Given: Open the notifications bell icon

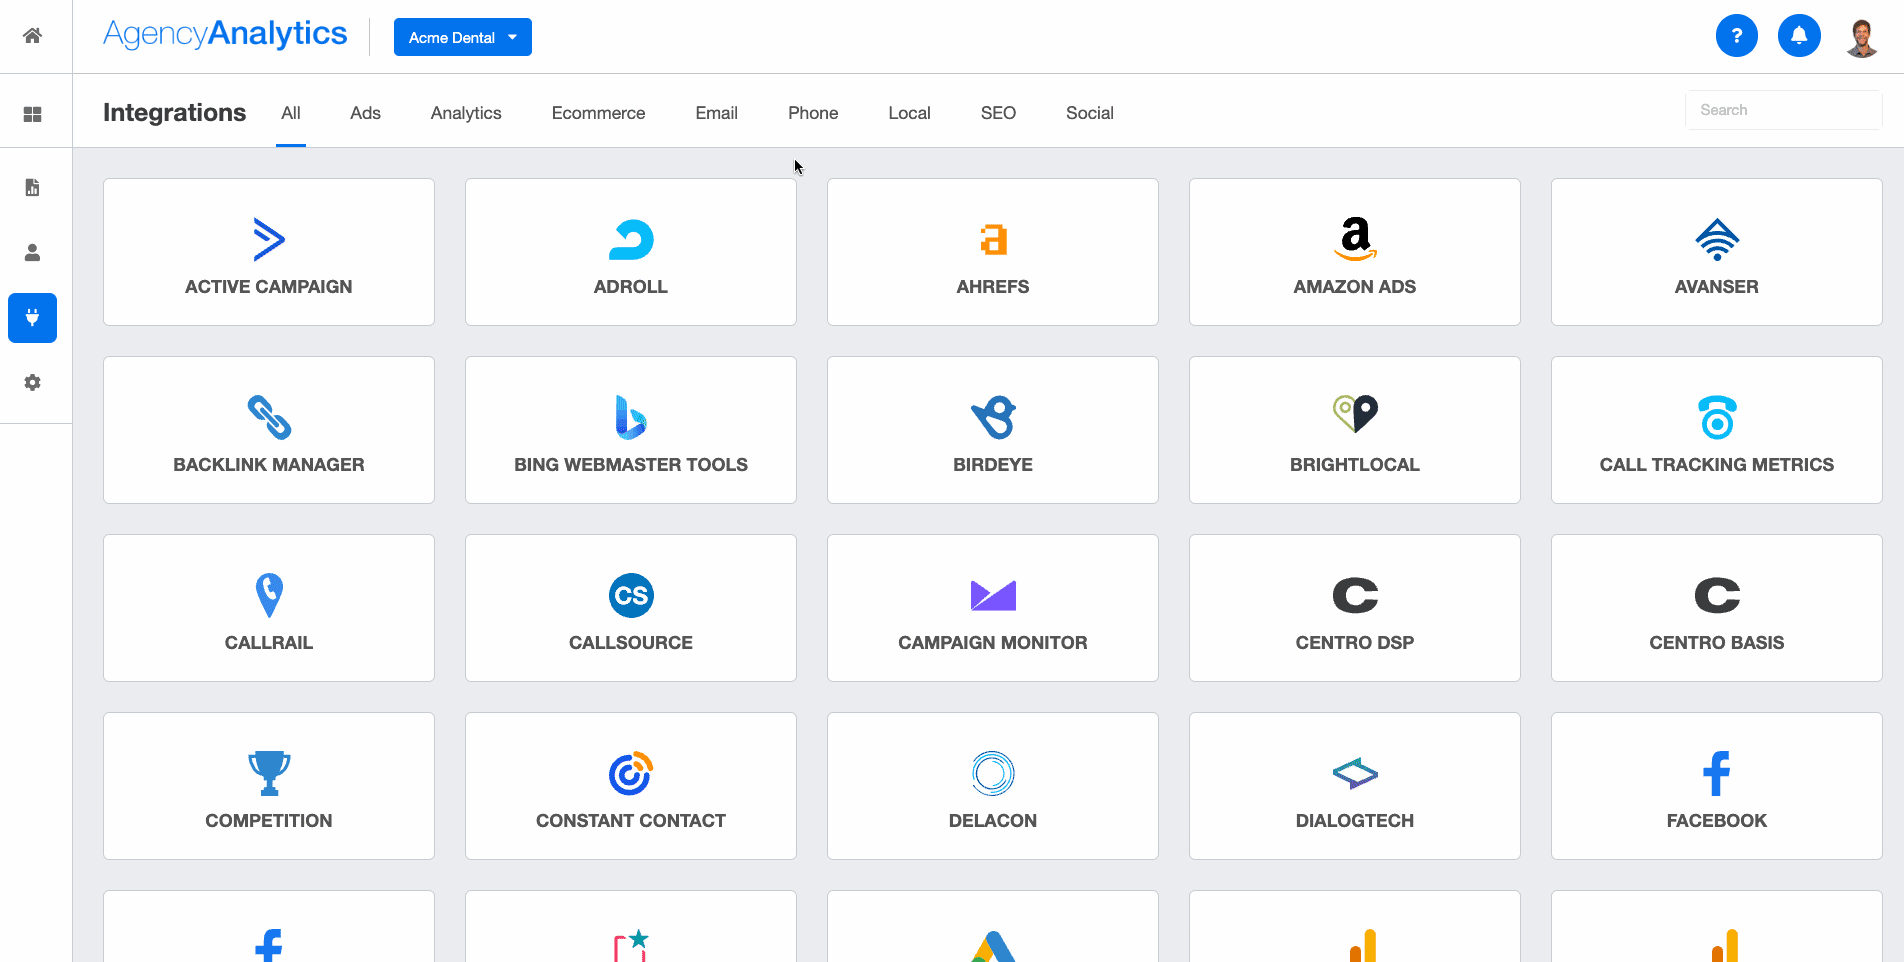Looking at the screenshot, I should pyautogui.click(x=1798, y=36).
